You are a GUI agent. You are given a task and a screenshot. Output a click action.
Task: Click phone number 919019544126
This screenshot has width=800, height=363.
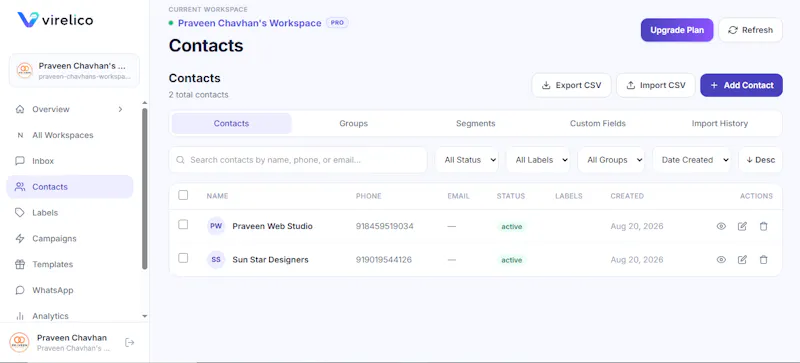point(384,260)
